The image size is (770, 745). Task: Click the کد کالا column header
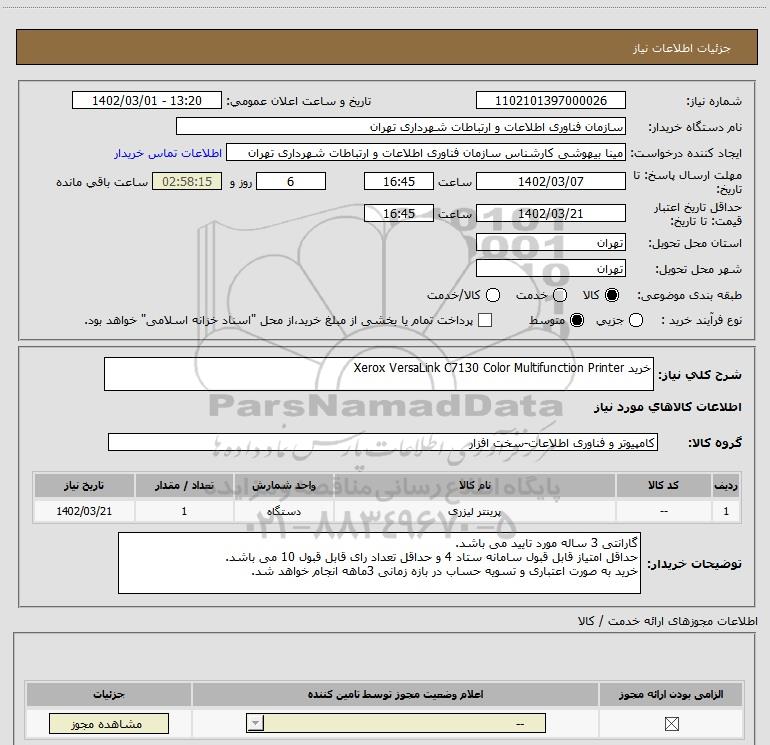pyautogui.click(x=663, y=485)
